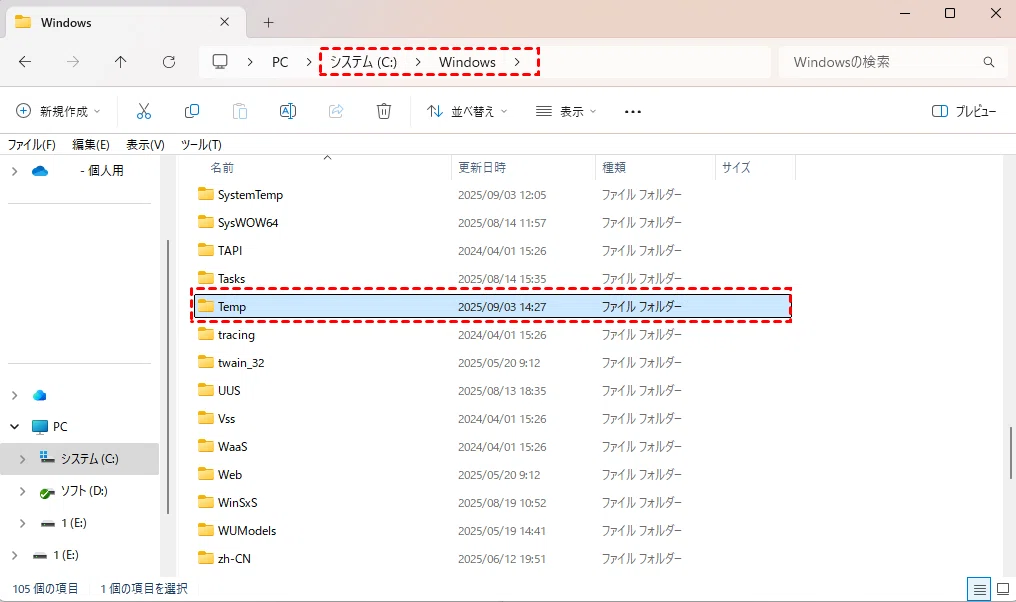Screen dimensions: 1016x602
Task: Open the View dropdown in toolbar
Action: pyautogui.click(x=566, y=111)
